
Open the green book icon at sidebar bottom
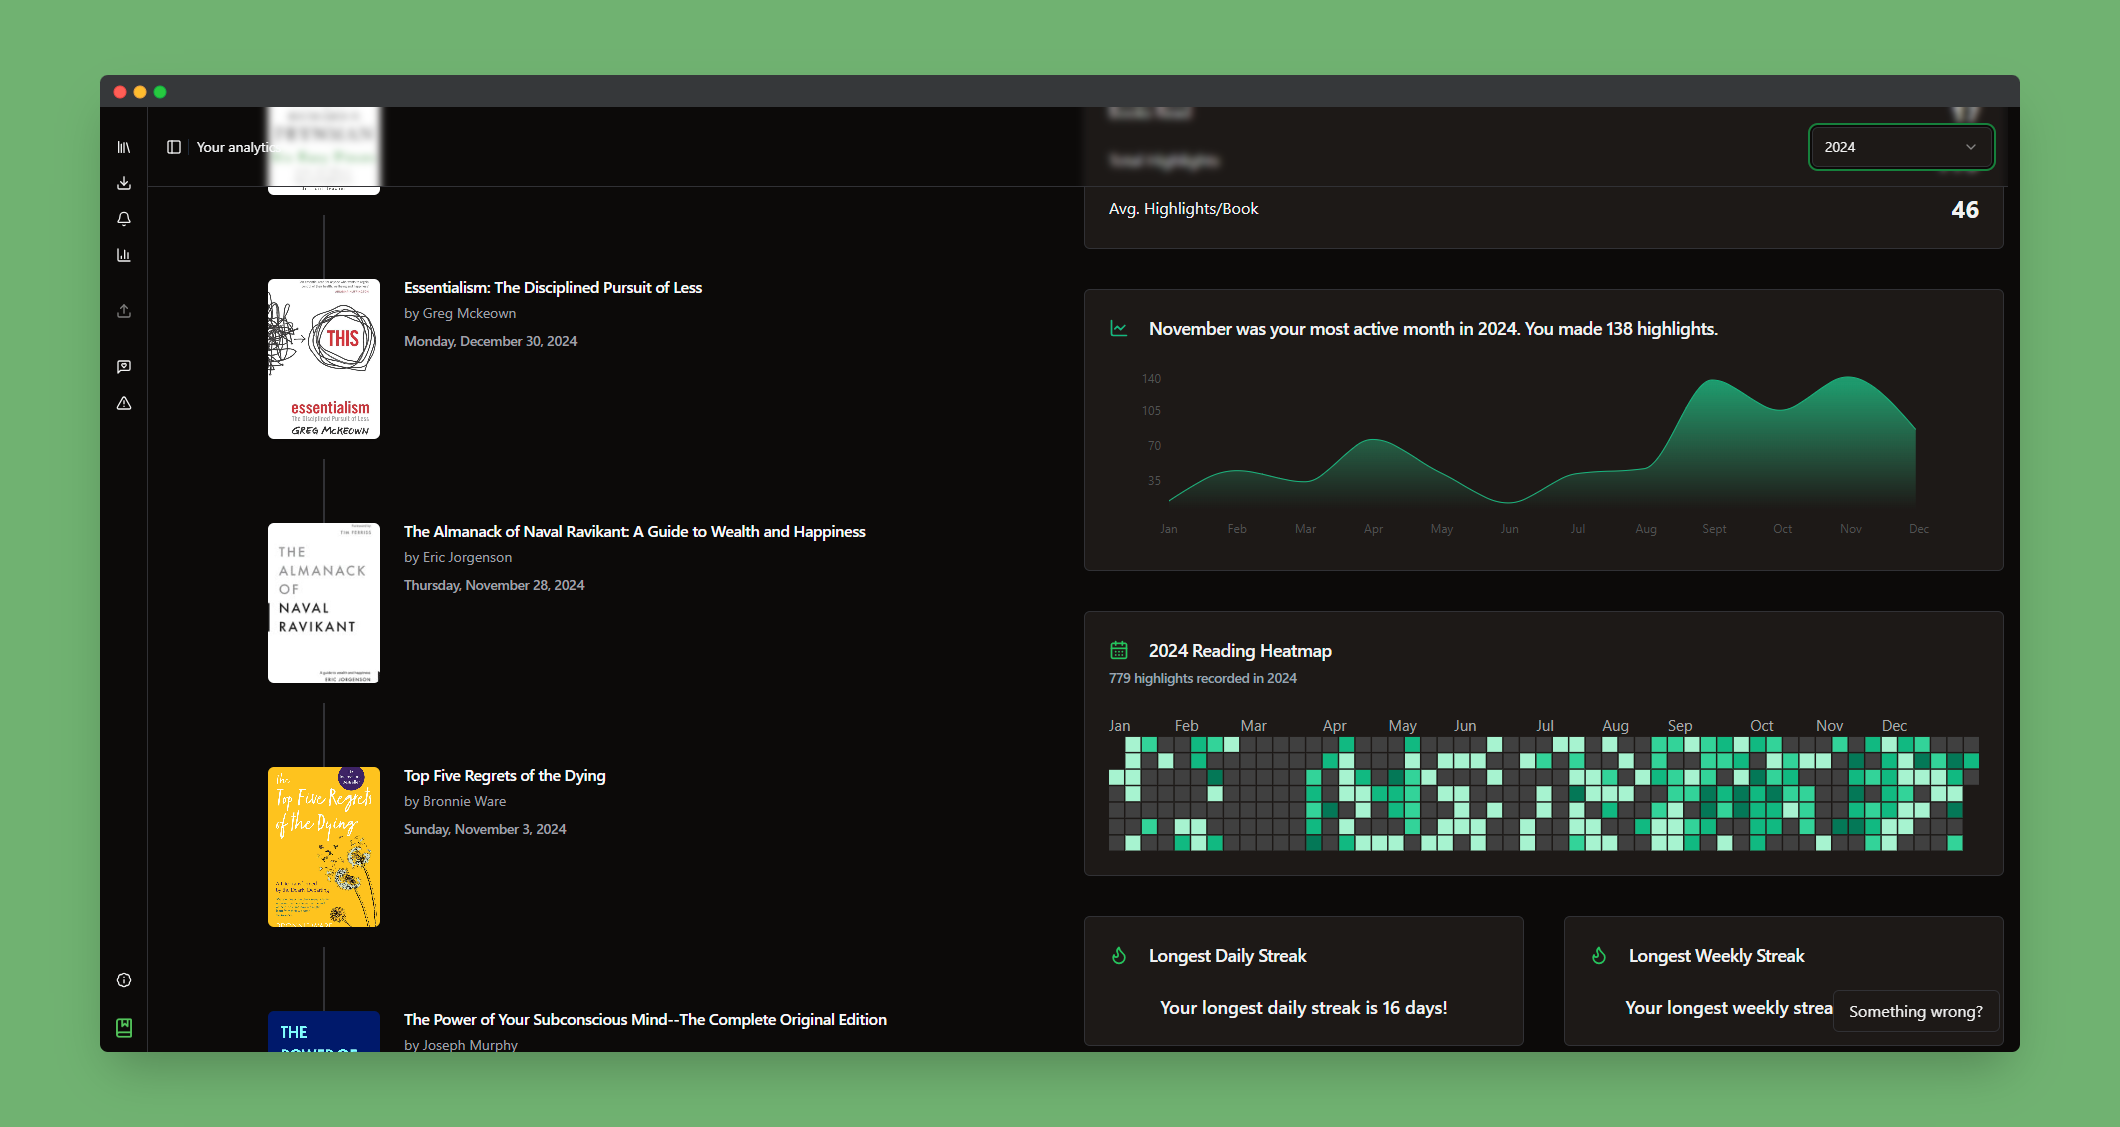click(x=124, y=1027)
